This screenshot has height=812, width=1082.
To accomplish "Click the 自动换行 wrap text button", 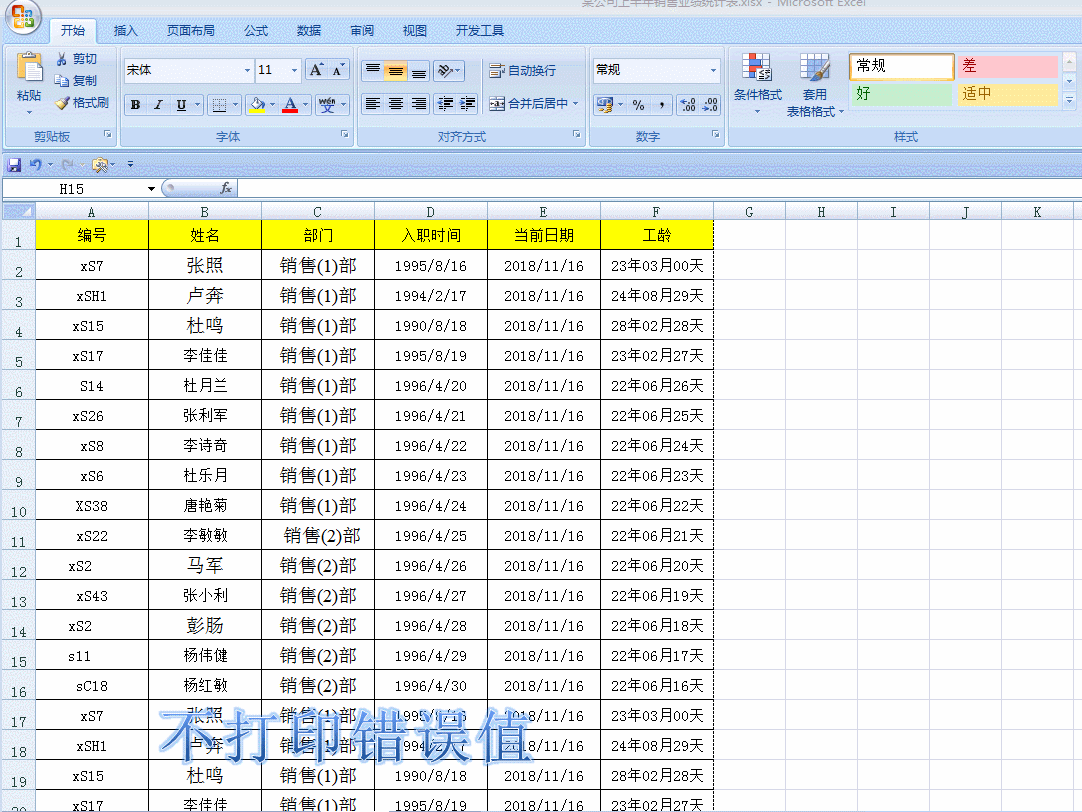I will pyautogui.click(x=522, y=70).
